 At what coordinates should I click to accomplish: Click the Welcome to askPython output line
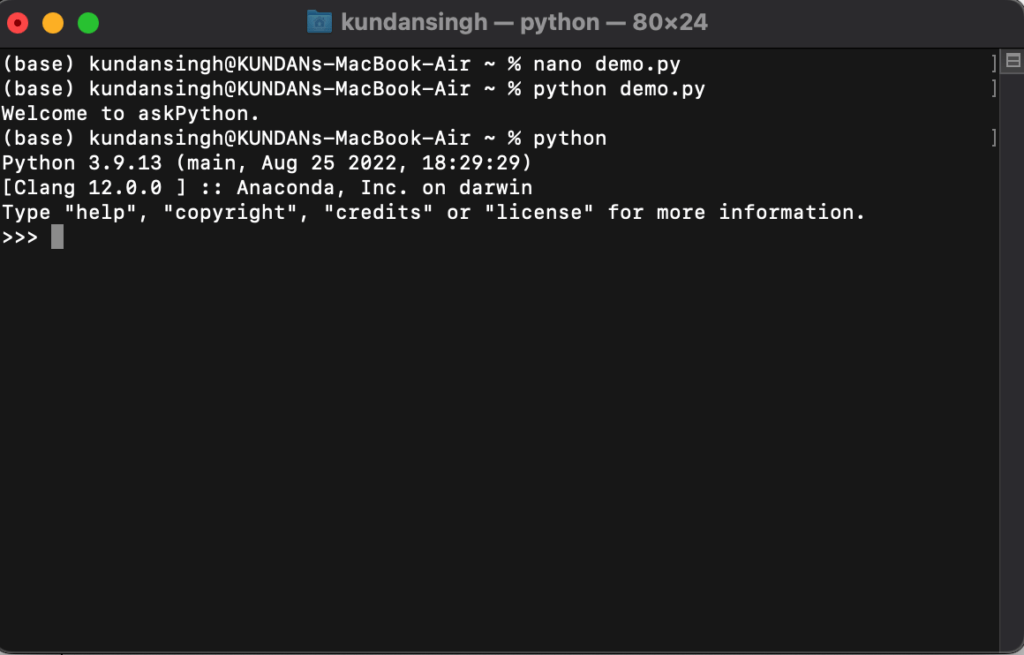pyautogui.click(x=130, y=113)
